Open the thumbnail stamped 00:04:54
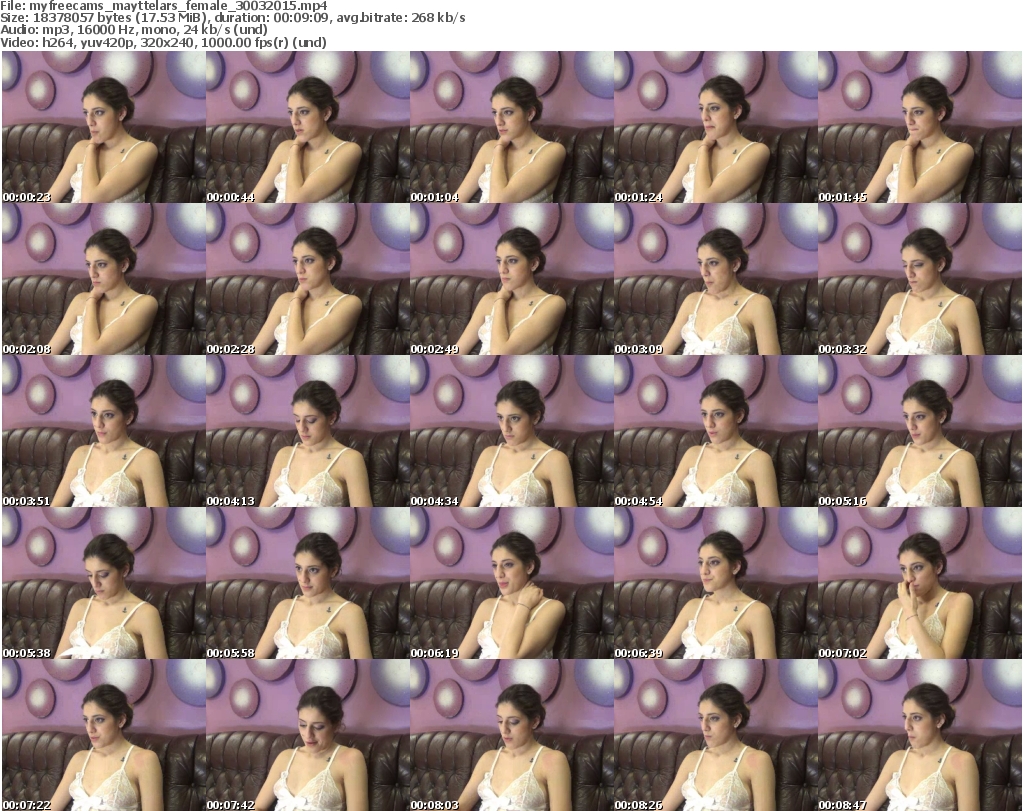This screenshot has width=1024, height=811. point(716,431)
